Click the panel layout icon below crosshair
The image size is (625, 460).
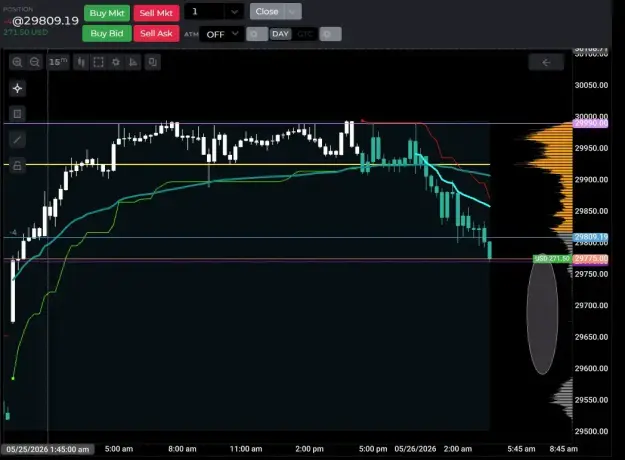[x=18, y=114]
